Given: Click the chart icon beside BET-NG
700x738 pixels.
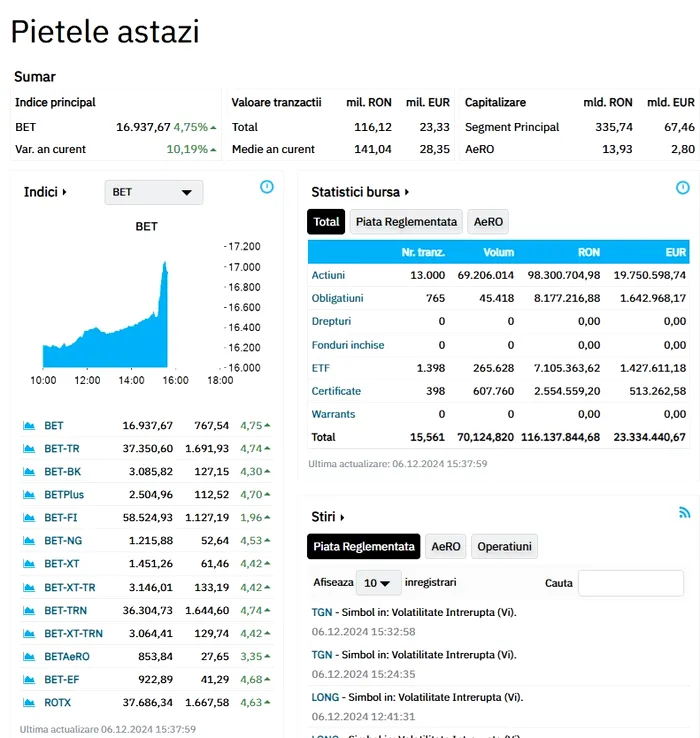Looking at the screenshot, I should pyautogui.click(x=29, y=541).
